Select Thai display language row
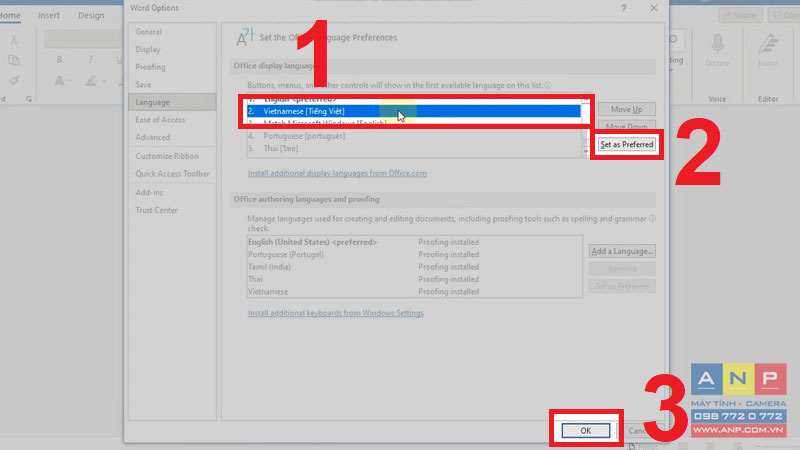This screenshot has width=800, height=450. 413,148
